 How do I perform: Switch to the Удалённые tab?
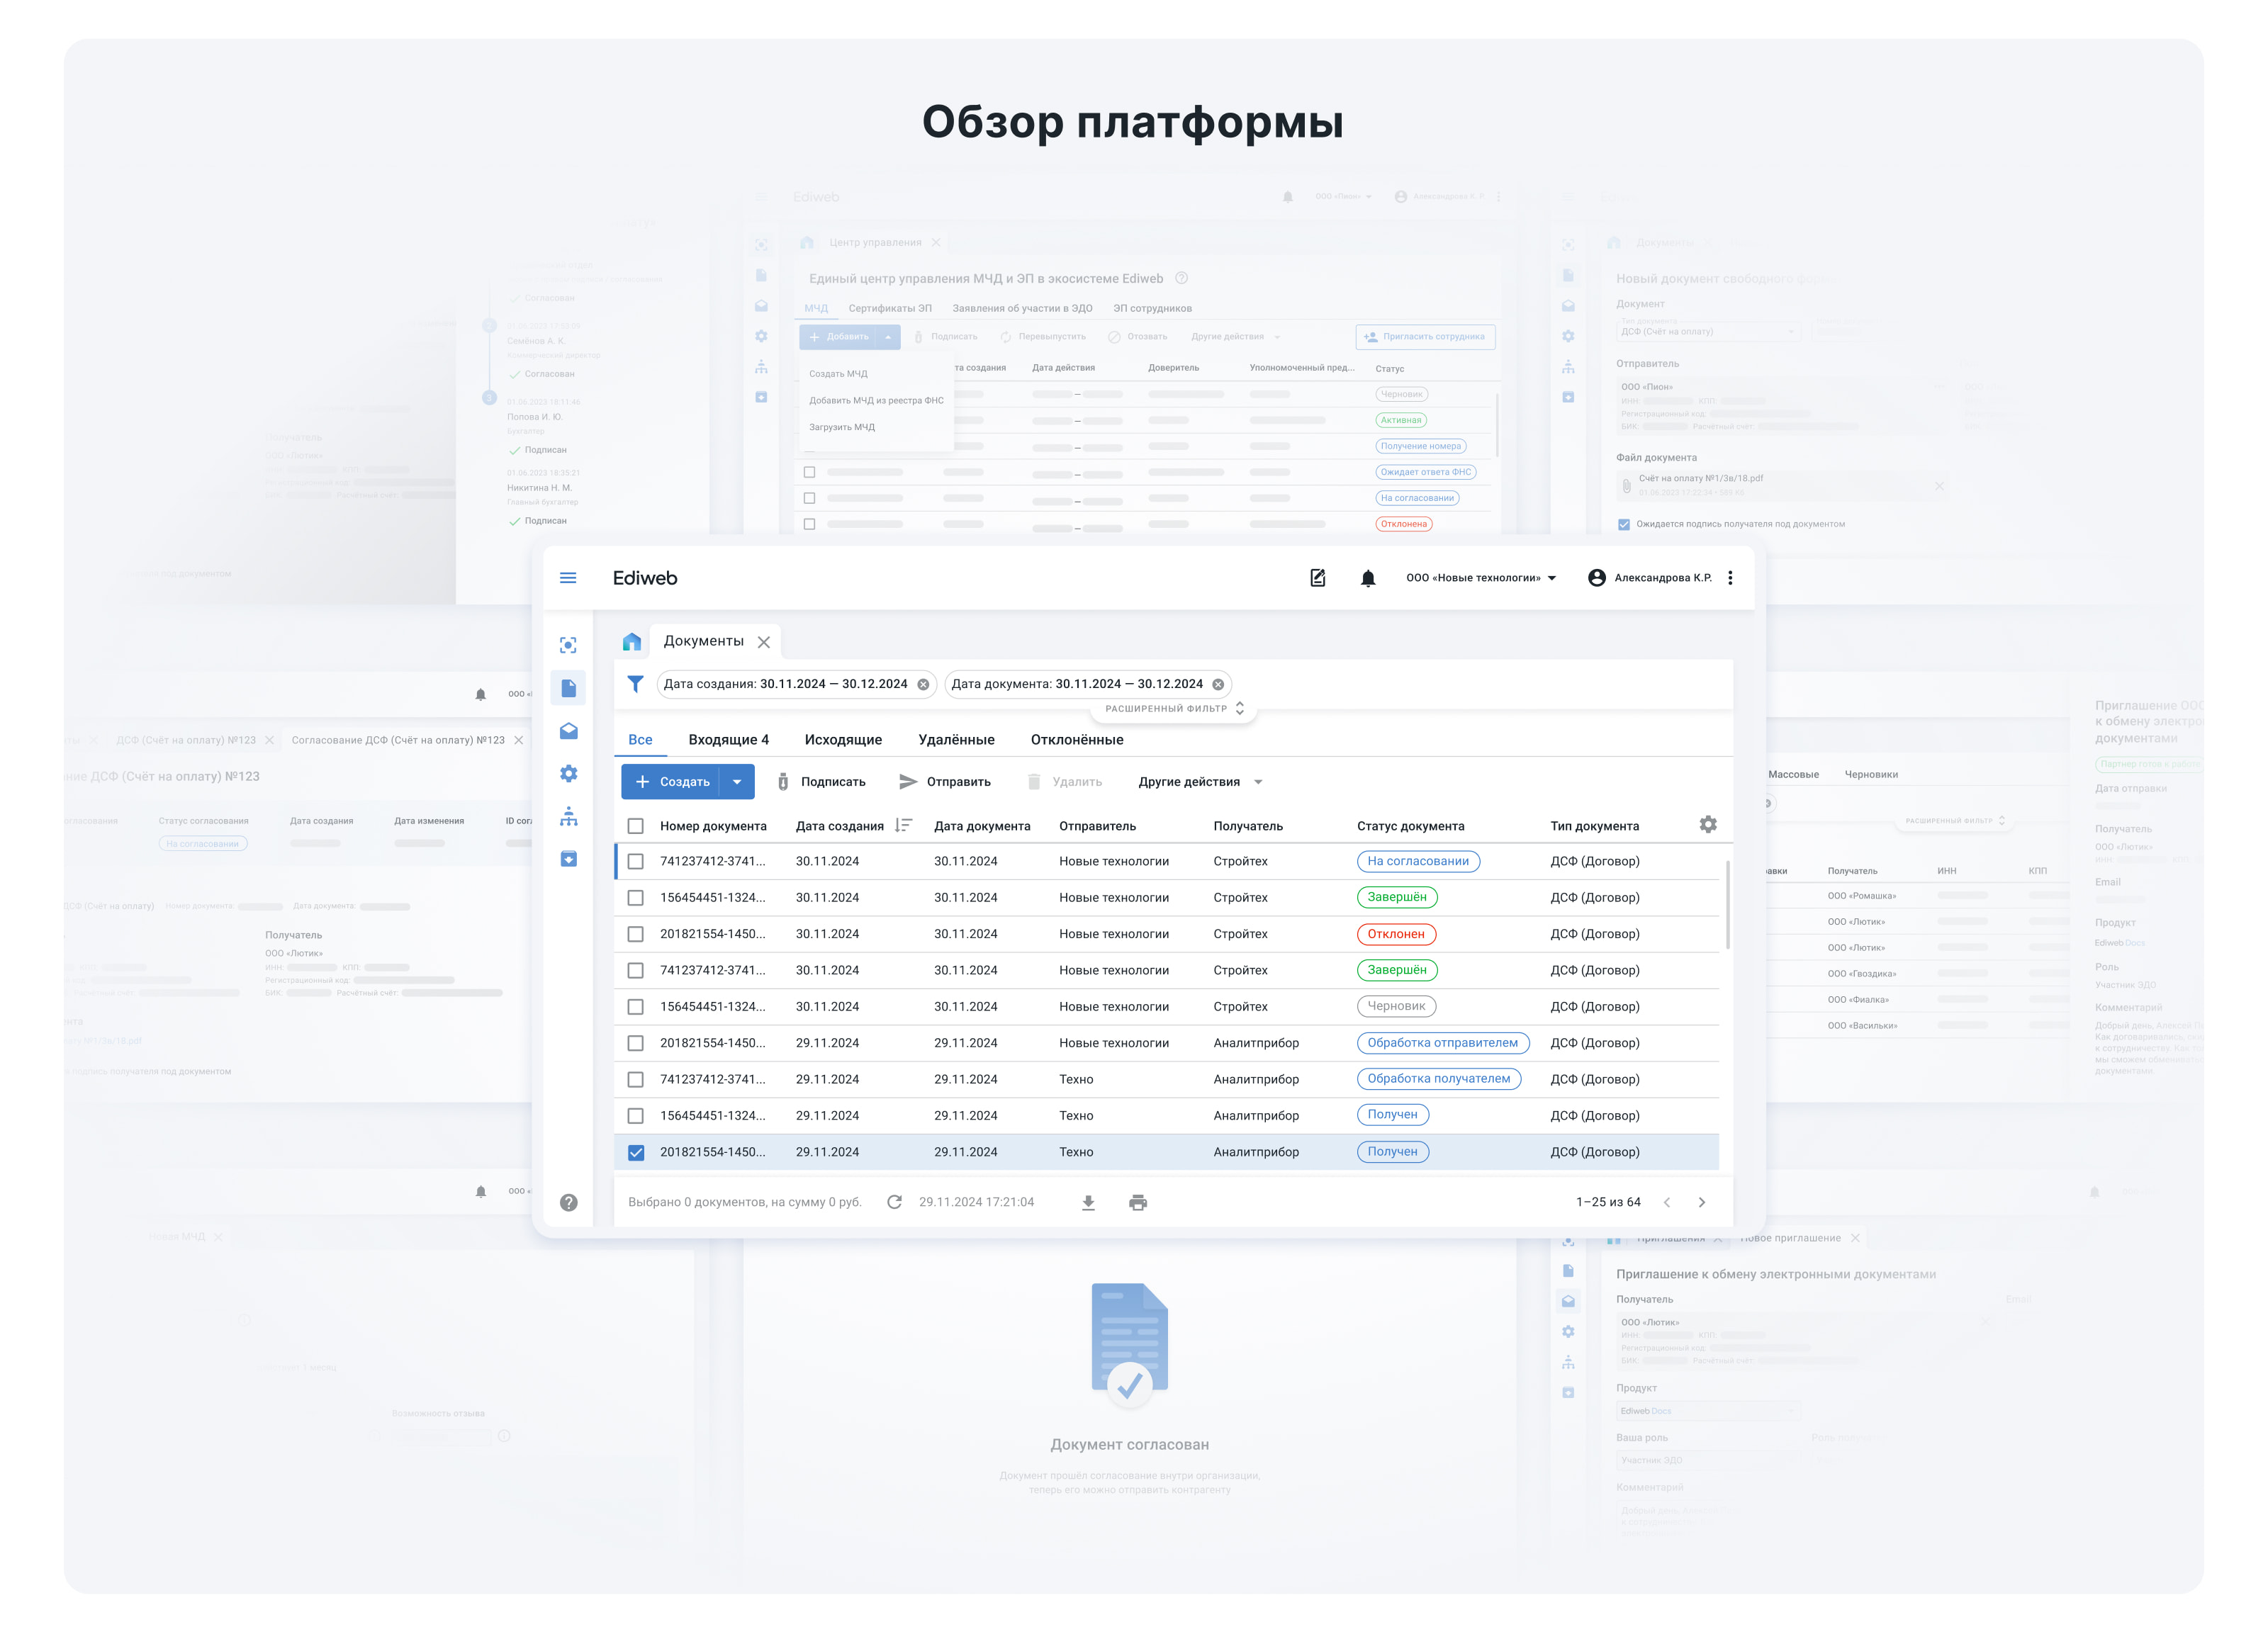[956, 740]
